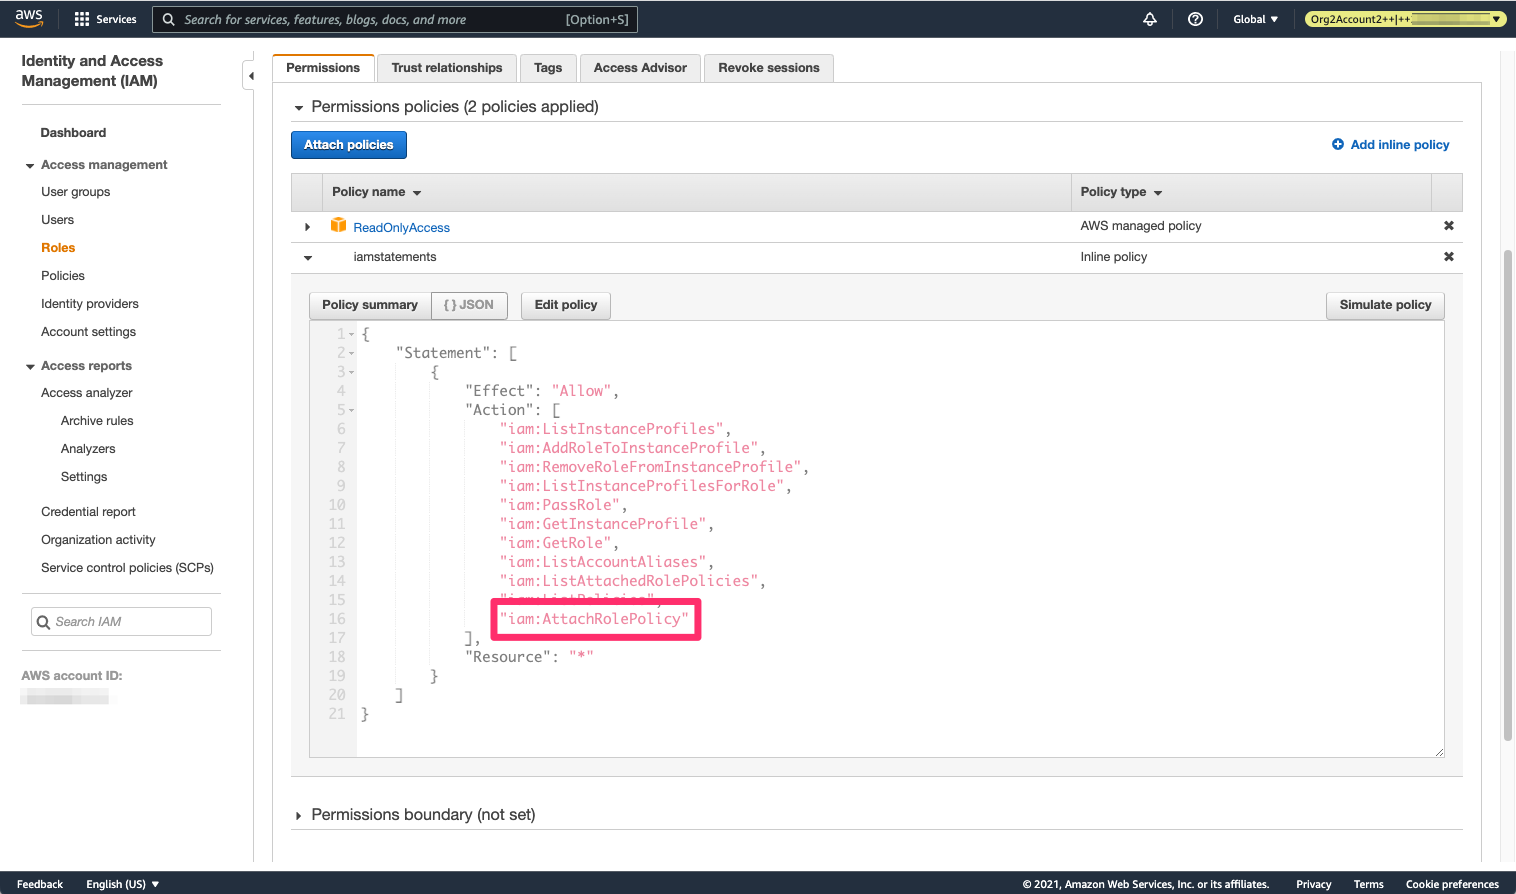The height and width of the screenshot is (894, 1516).
Task: Open Identity providers
Action: (x=90, y=304)
